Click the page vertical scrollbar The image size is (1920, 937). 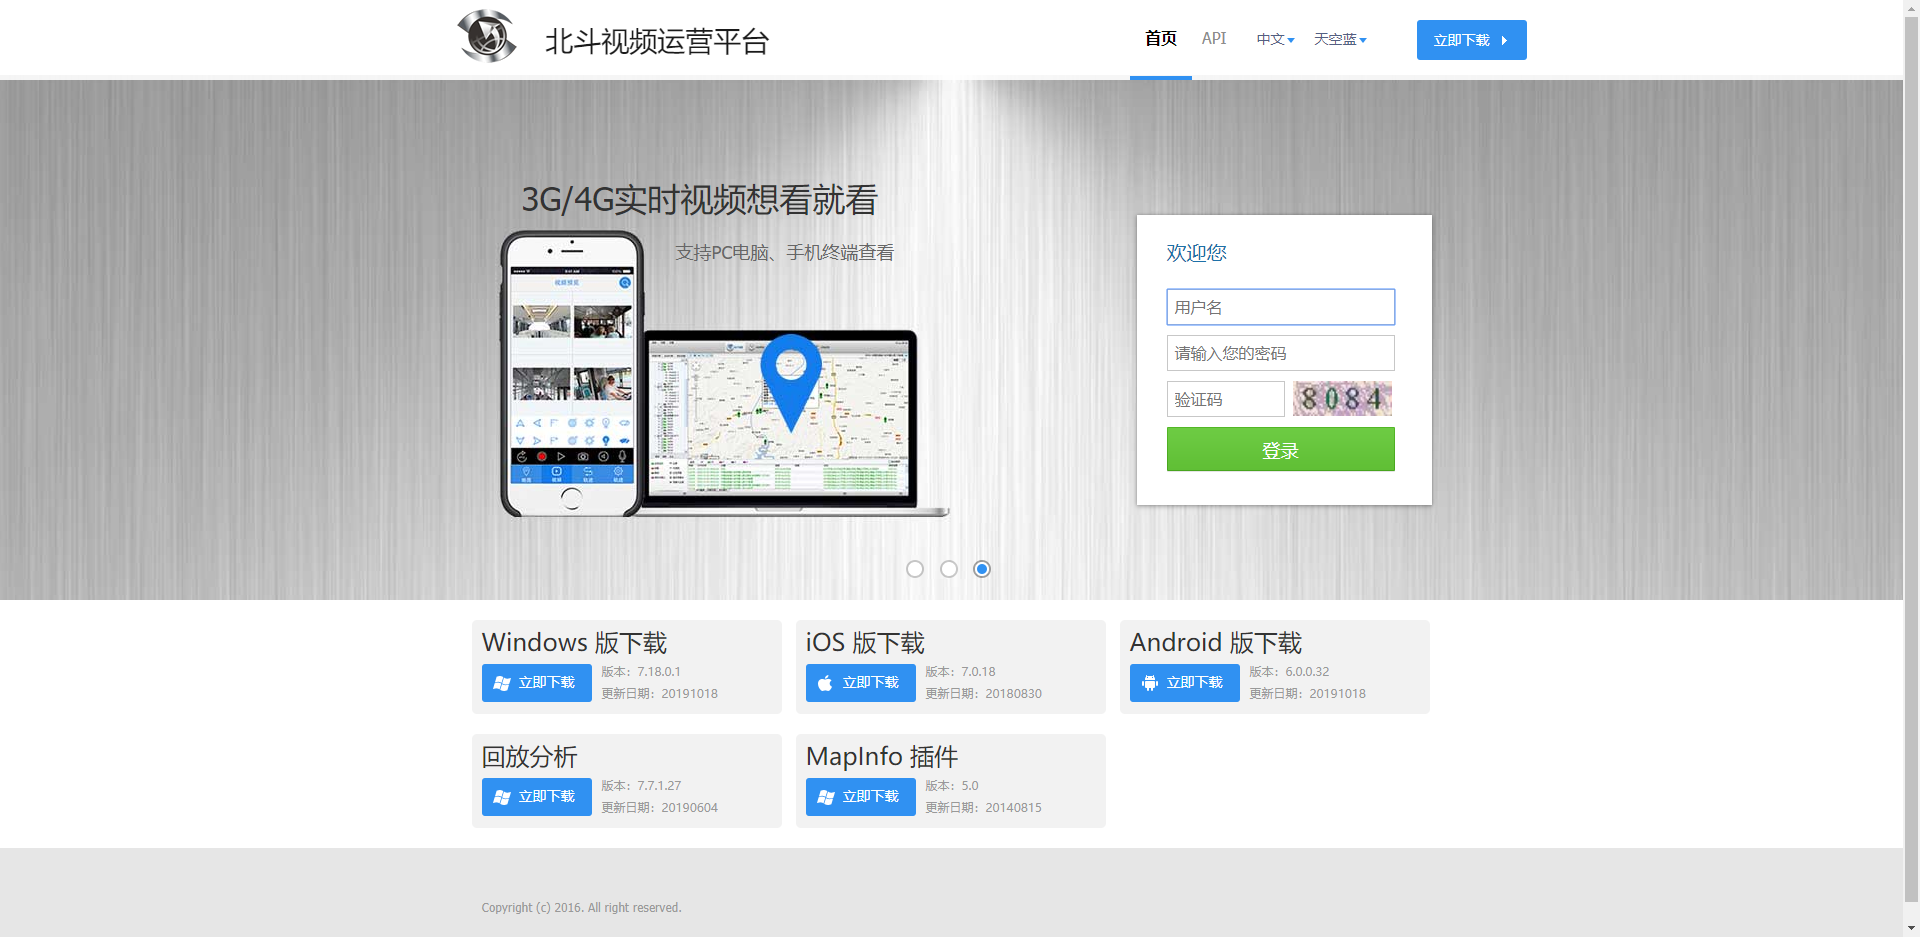(1911, 450)
